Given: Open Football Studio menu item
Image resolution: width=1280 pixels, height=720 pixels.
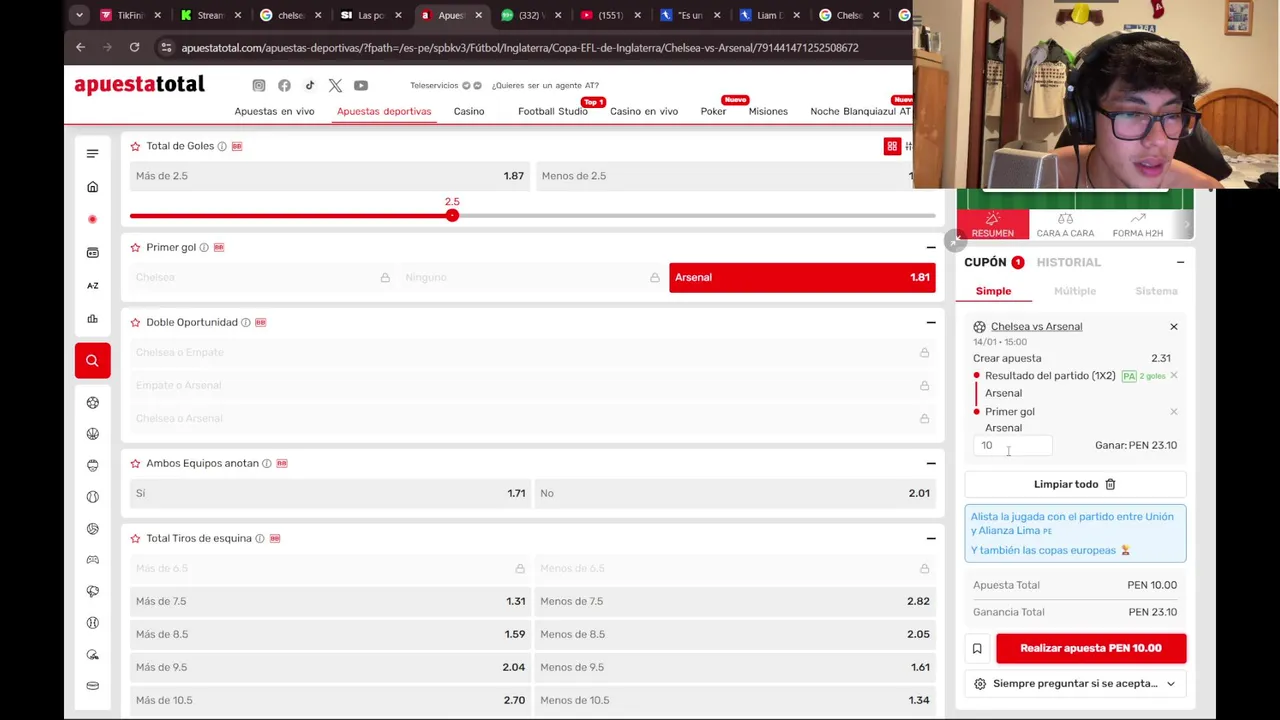Looking at the screenshot, I should pyautogui.click(x=553, y=111).
